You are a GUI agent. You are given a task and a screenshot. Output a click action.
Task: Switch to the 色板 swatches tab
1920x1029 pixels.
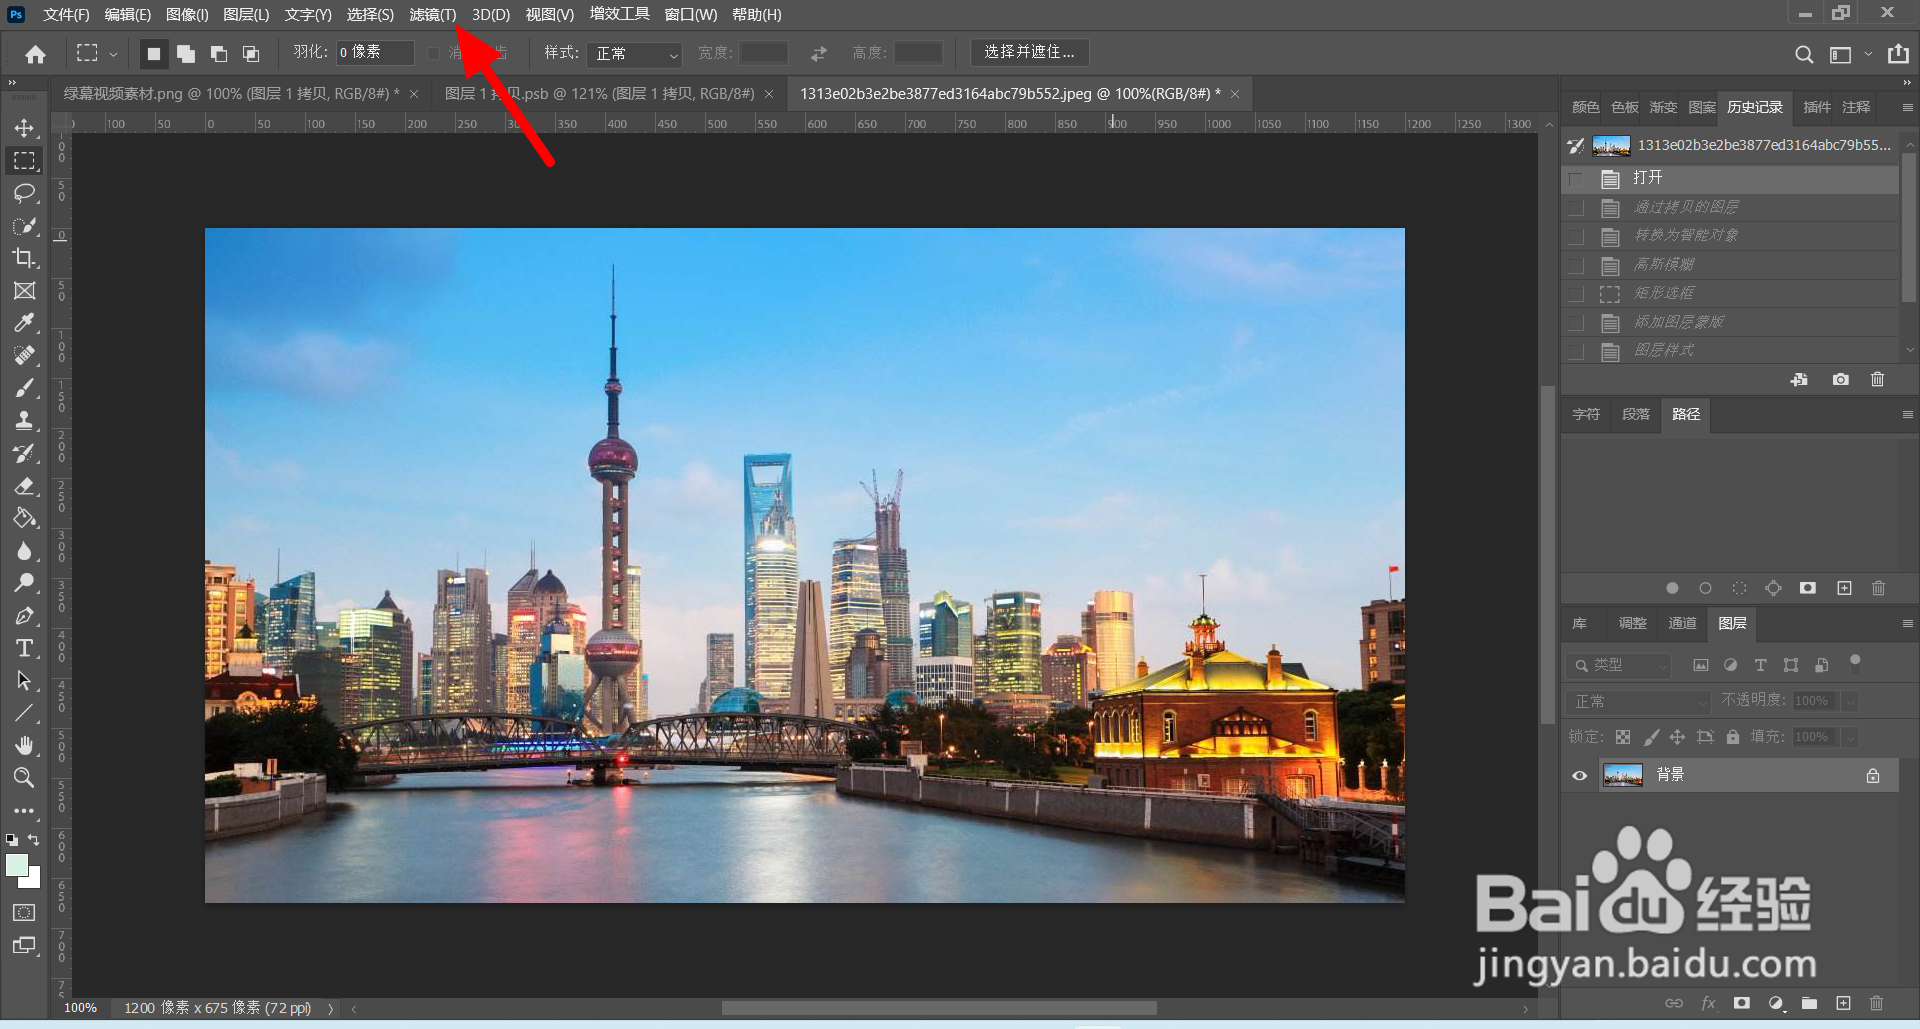[1625, 107]
